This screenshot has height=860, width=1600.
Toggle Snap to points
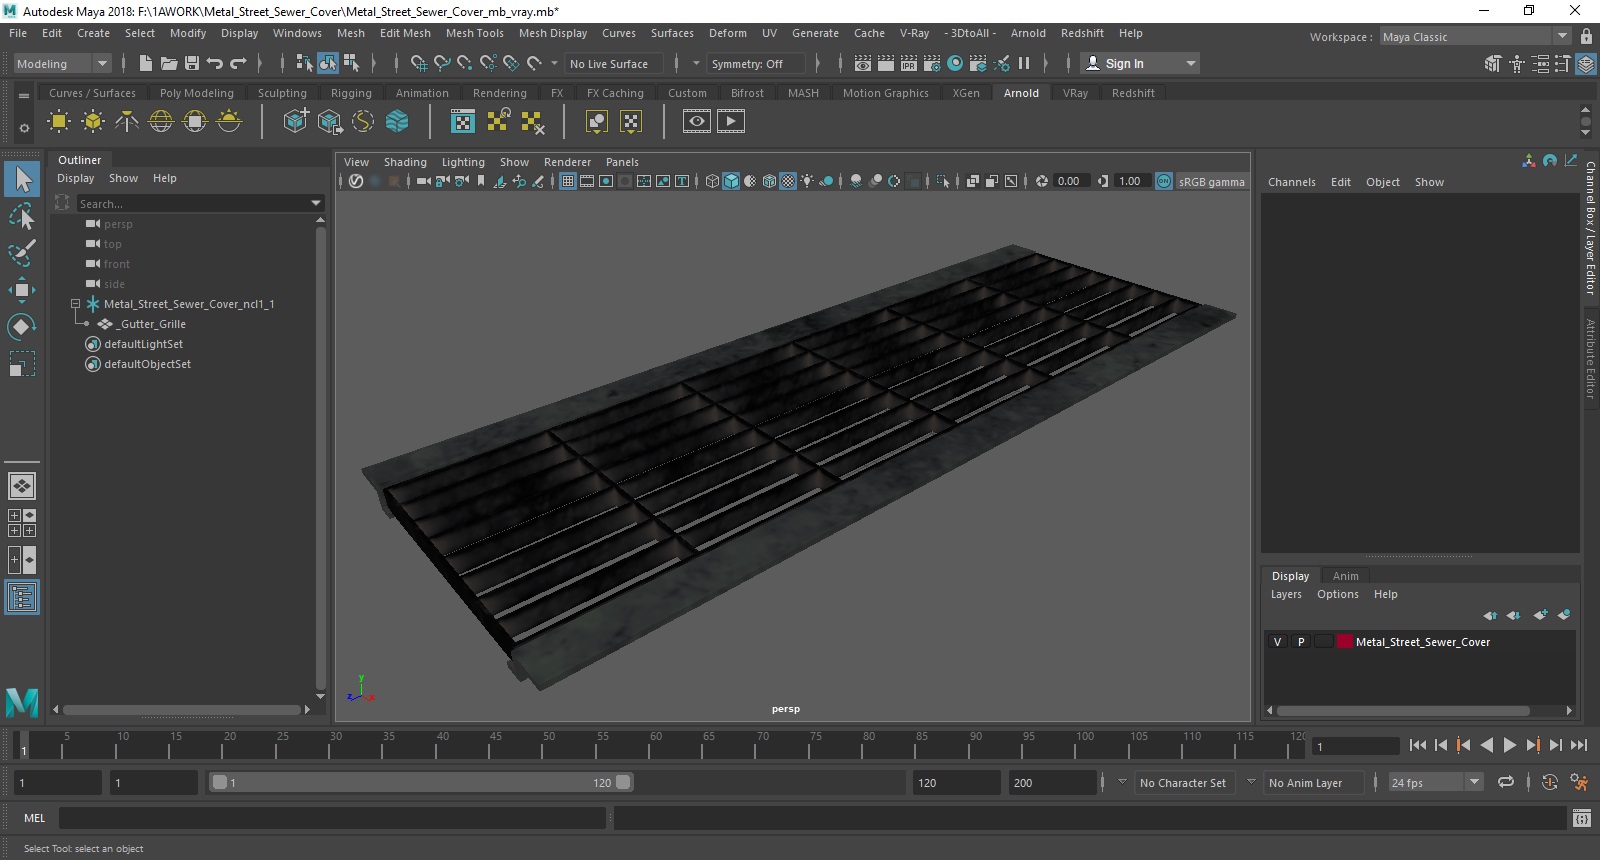coord(465,63)
